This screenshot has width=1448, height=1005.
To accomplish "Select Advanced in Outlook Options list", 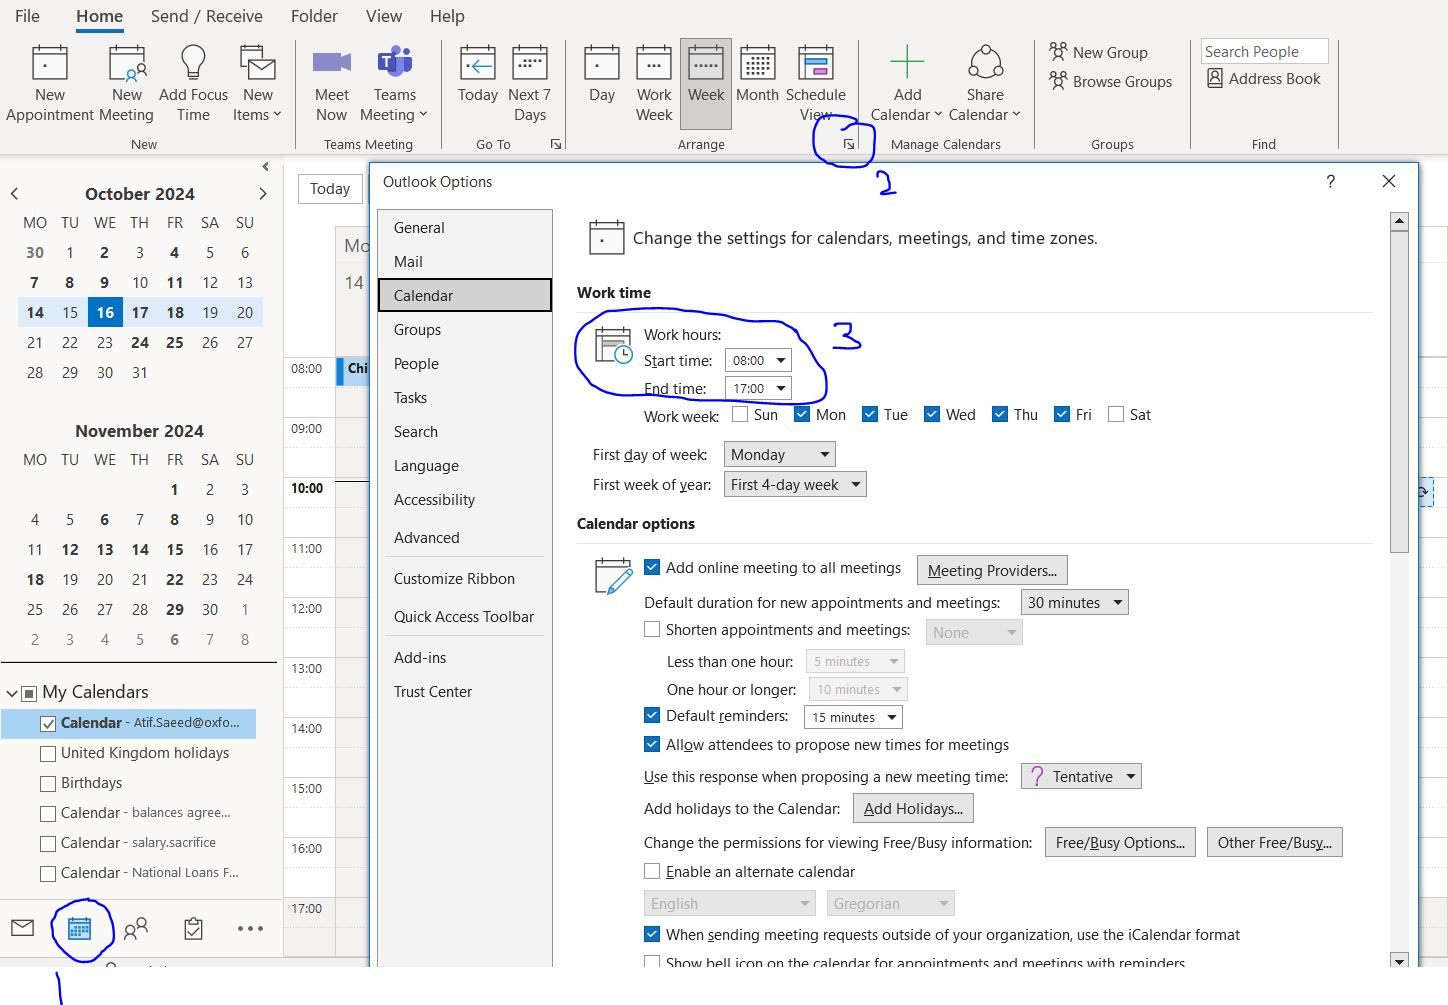I will tap(427, 537).
